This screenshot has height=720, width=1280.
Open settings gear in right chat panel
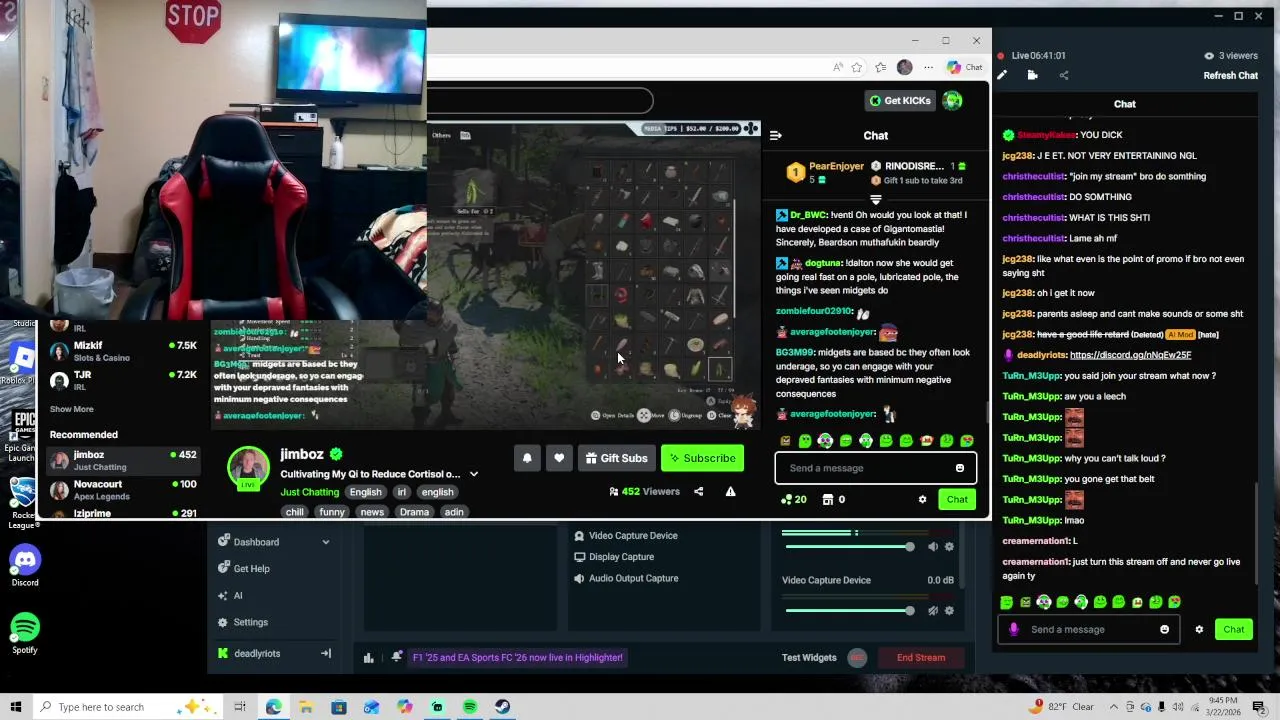point(1199,629)
